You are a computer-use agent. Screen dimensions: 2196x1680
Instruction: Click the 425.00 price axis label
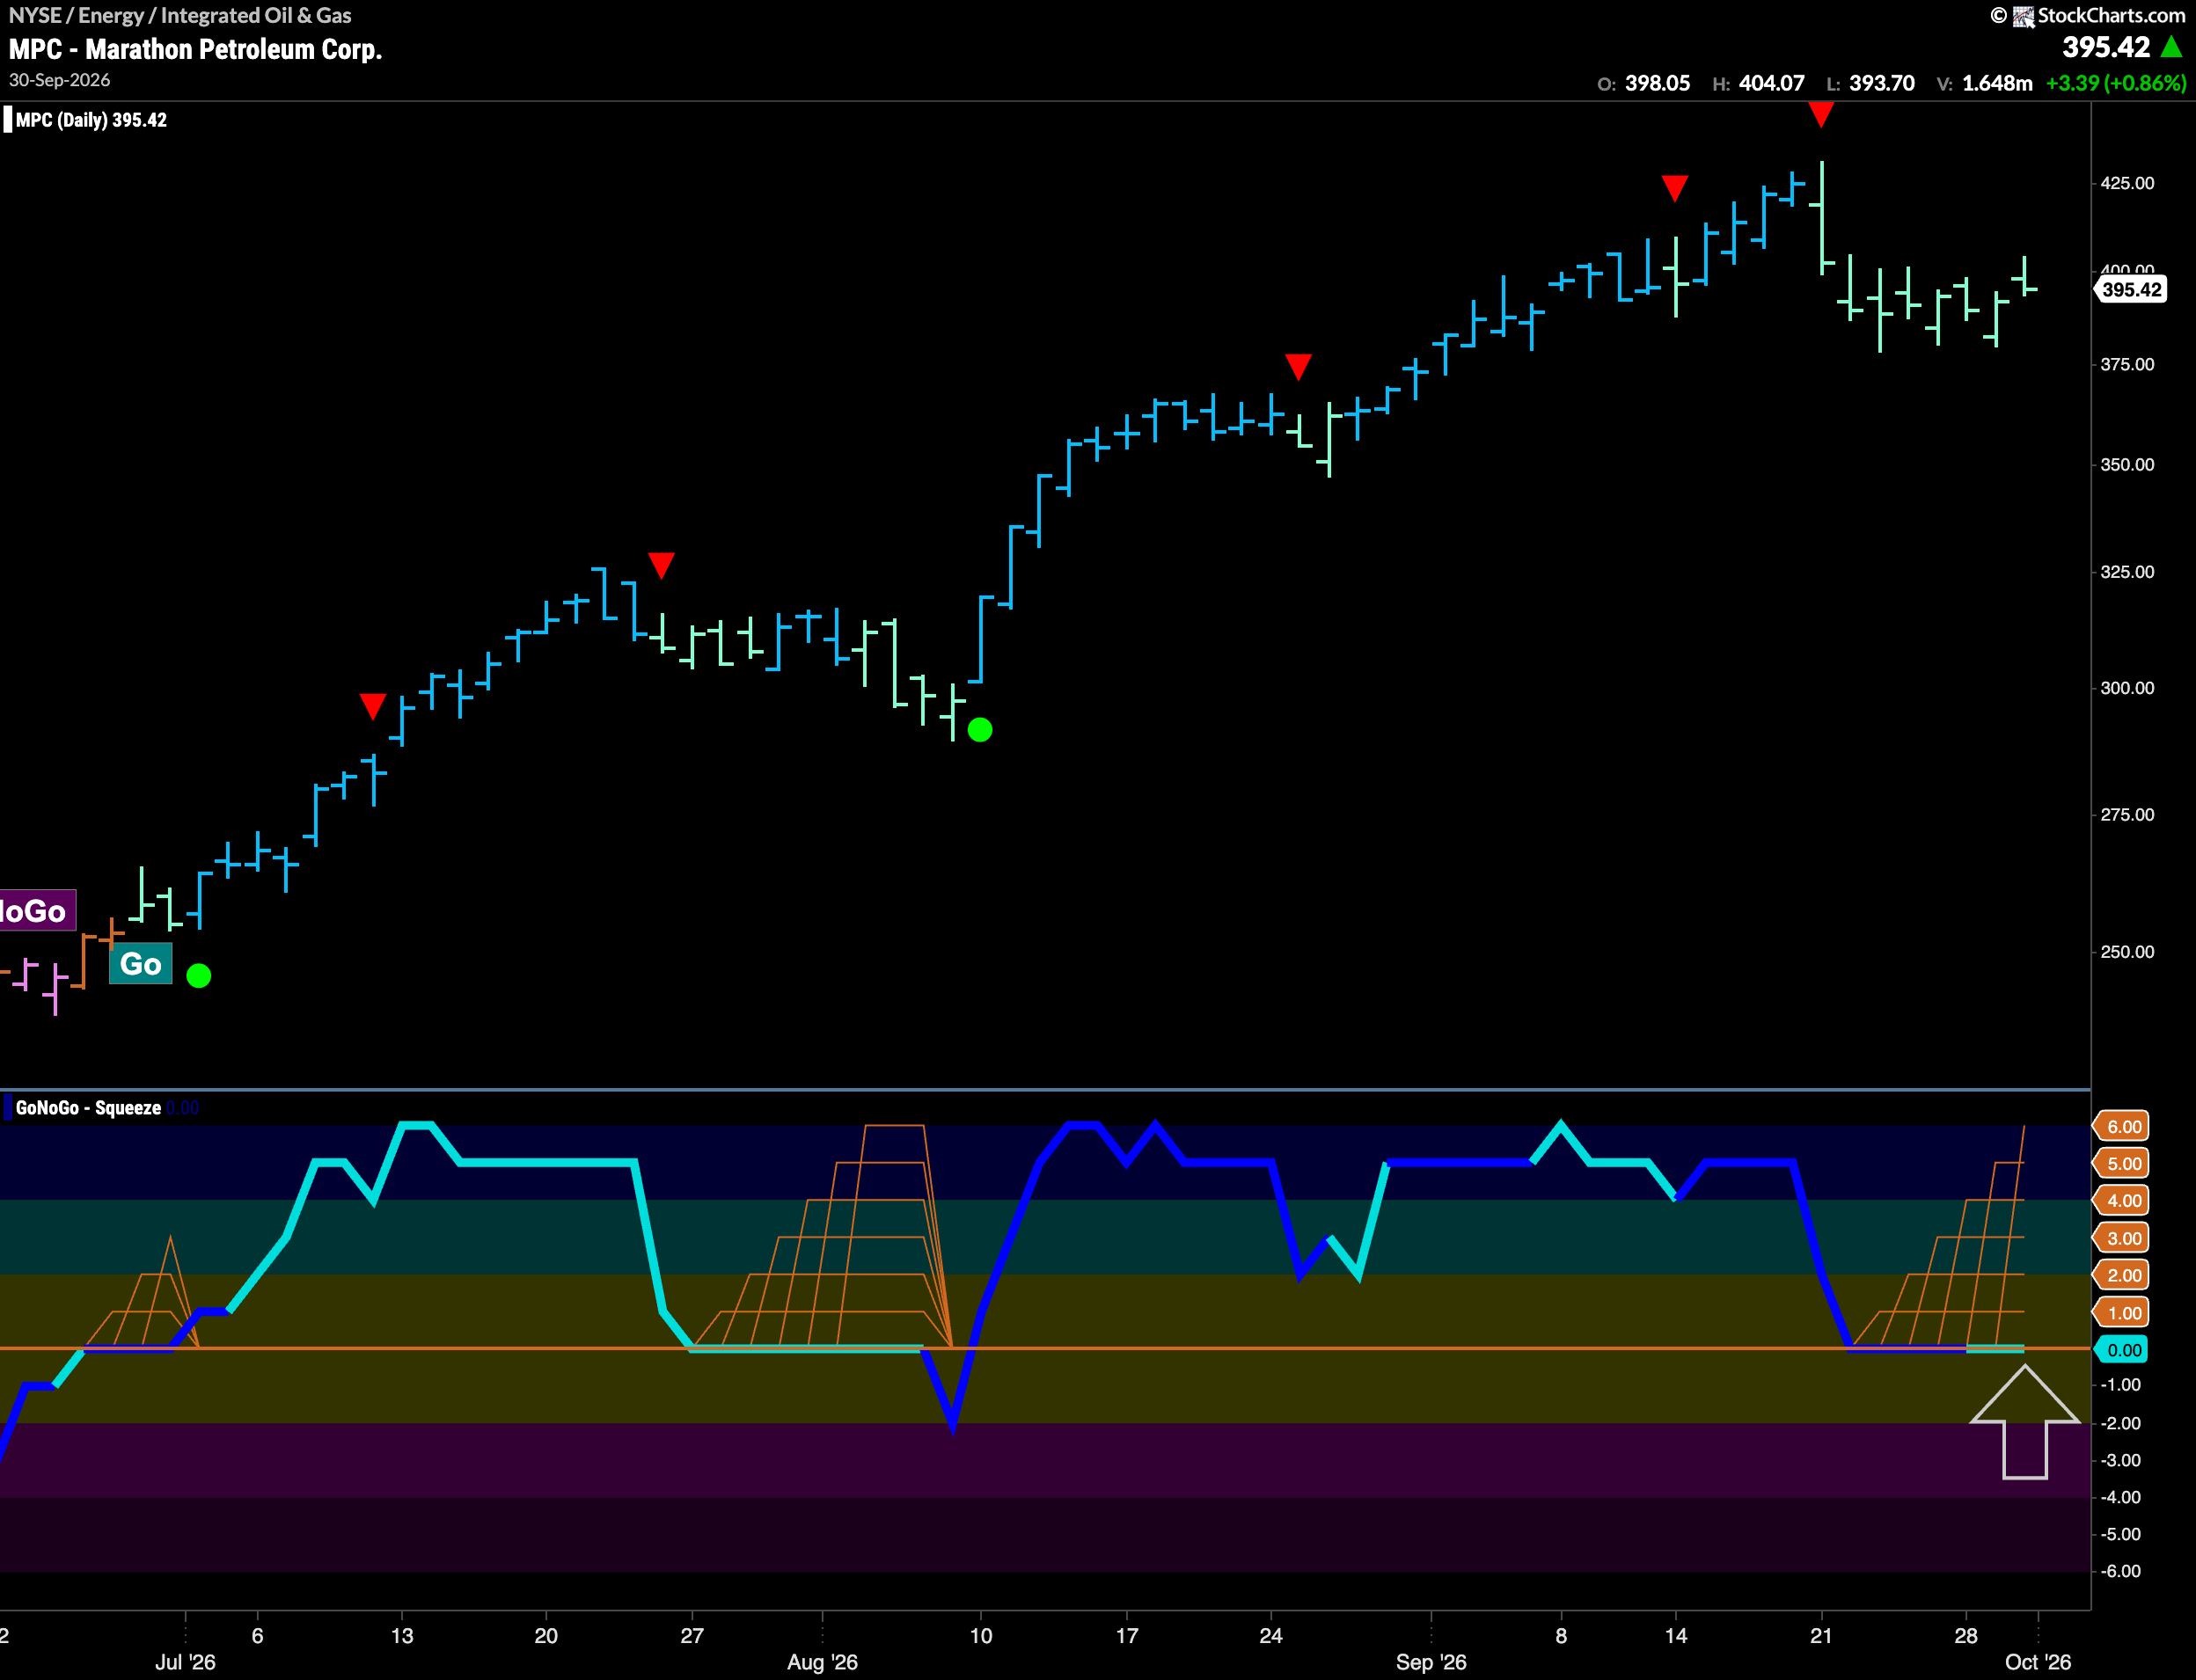click(2127, 183)
